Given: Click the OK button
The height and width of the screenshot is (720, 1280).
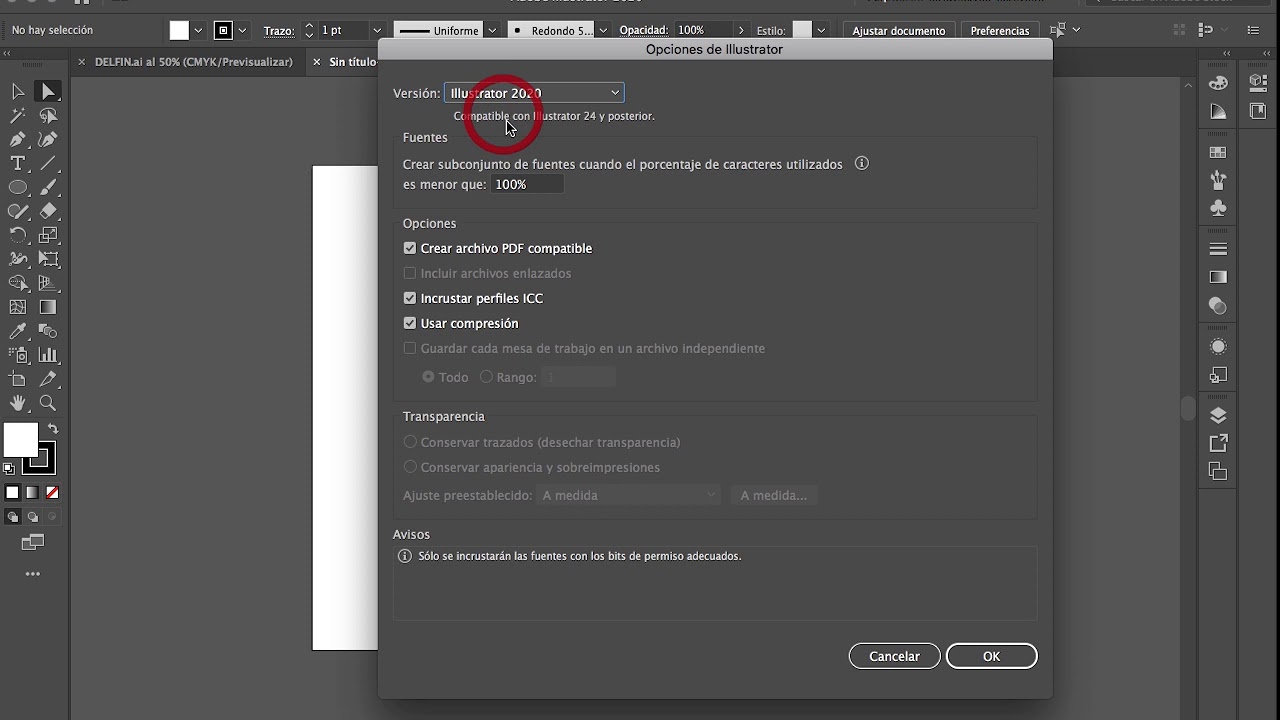Looking at the screenshot, I should coord(992,656).
